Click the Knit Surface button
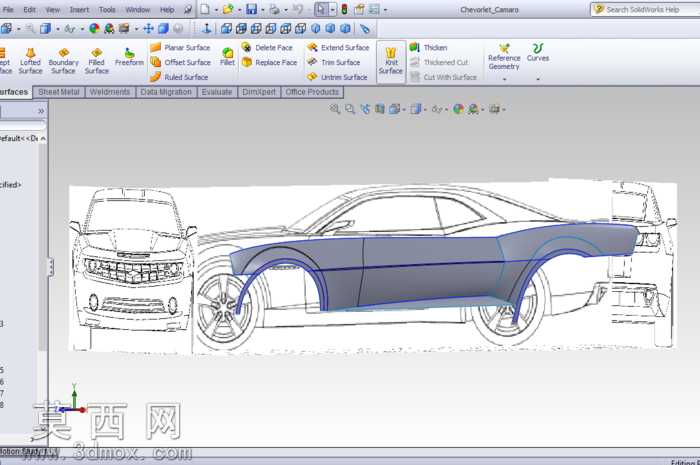The width and height of the screenshot is (700, 465). pyautogui.click(x=391, y=62)
